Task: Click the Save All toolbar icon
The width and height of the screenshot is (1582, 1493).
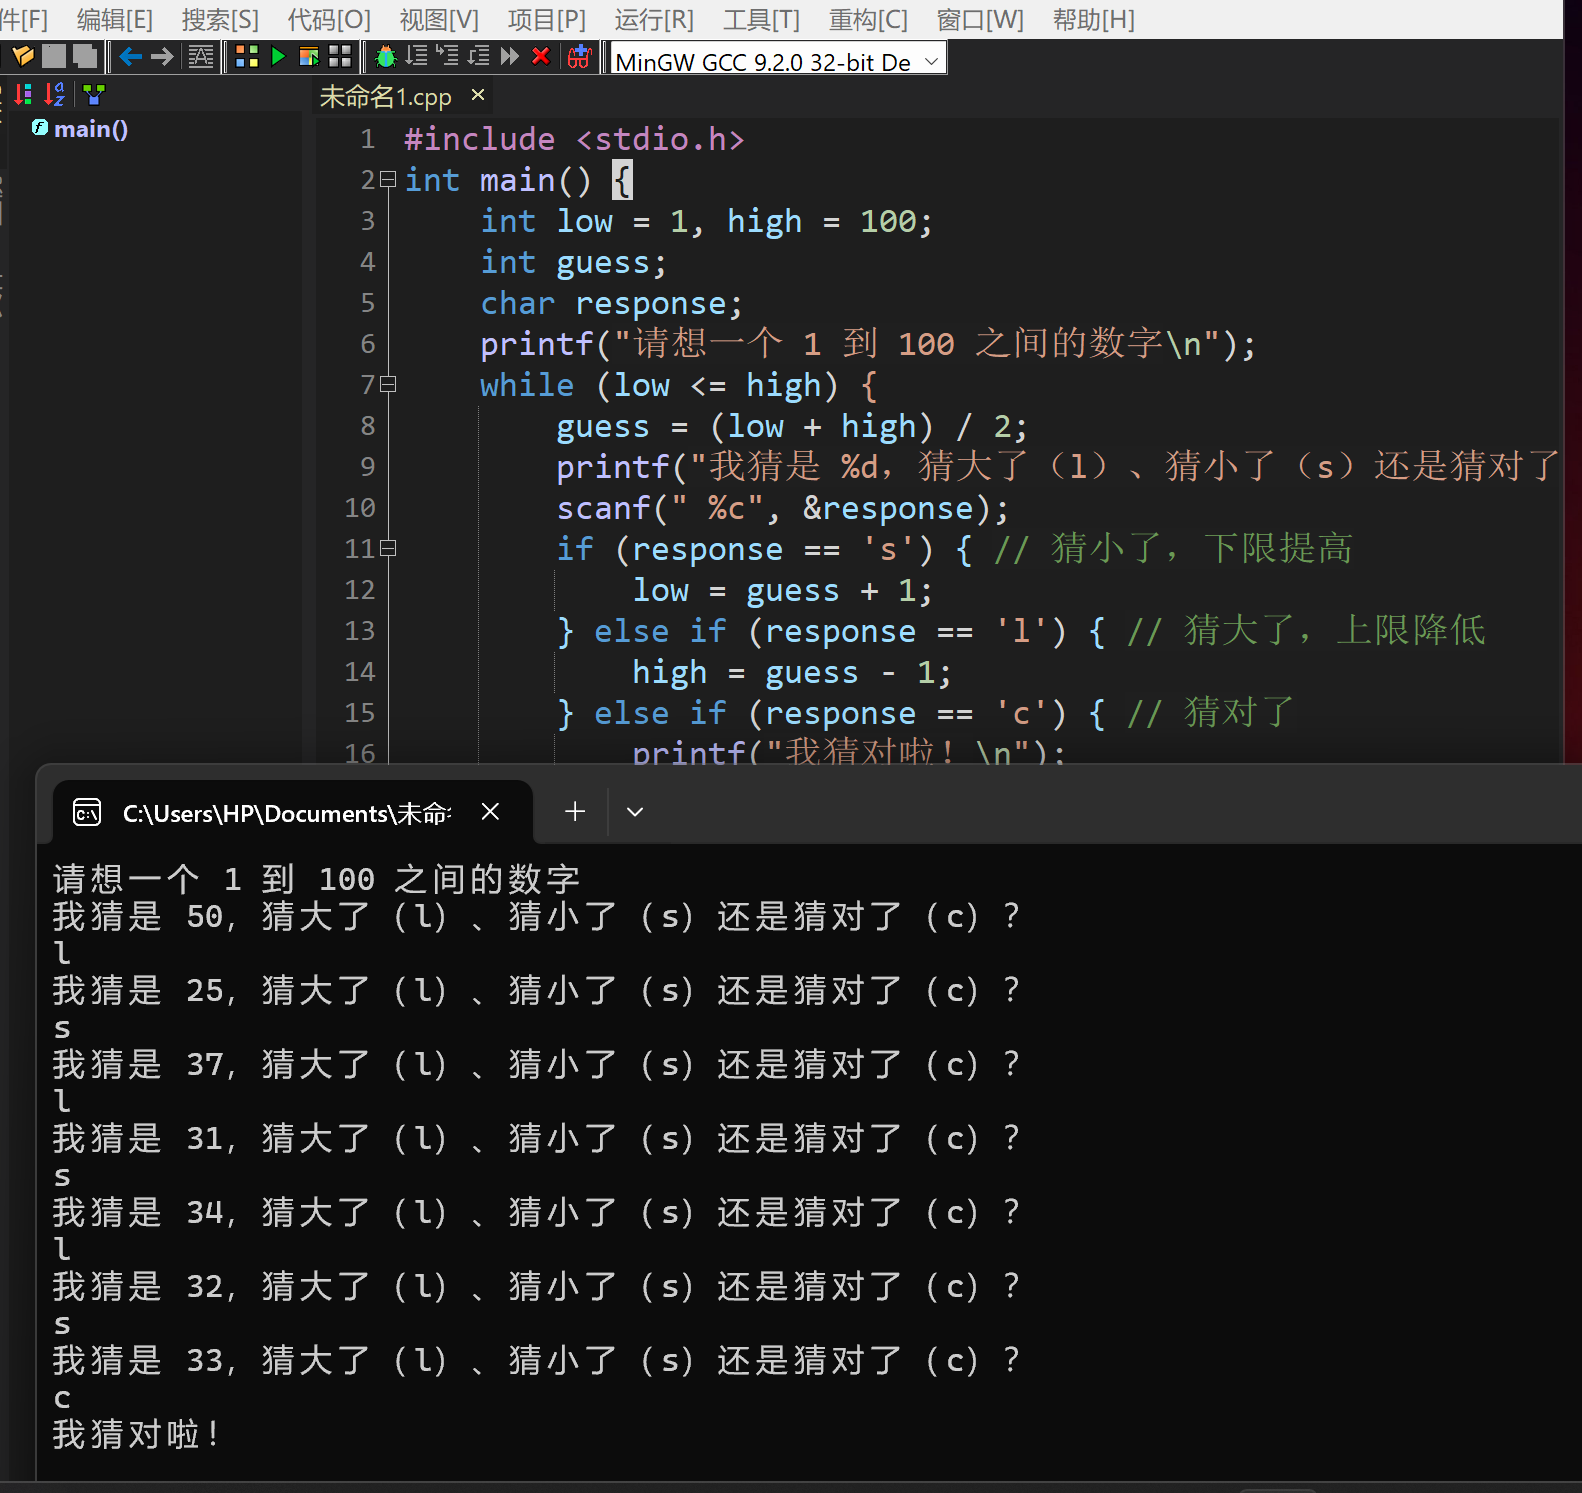Action: [x=85, y=57]
